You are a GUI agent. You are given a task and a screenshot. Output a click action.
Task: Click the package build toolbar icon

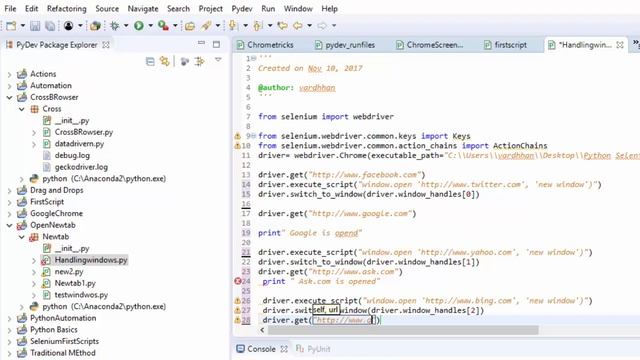pyautogui.click(x=96, y=26)
